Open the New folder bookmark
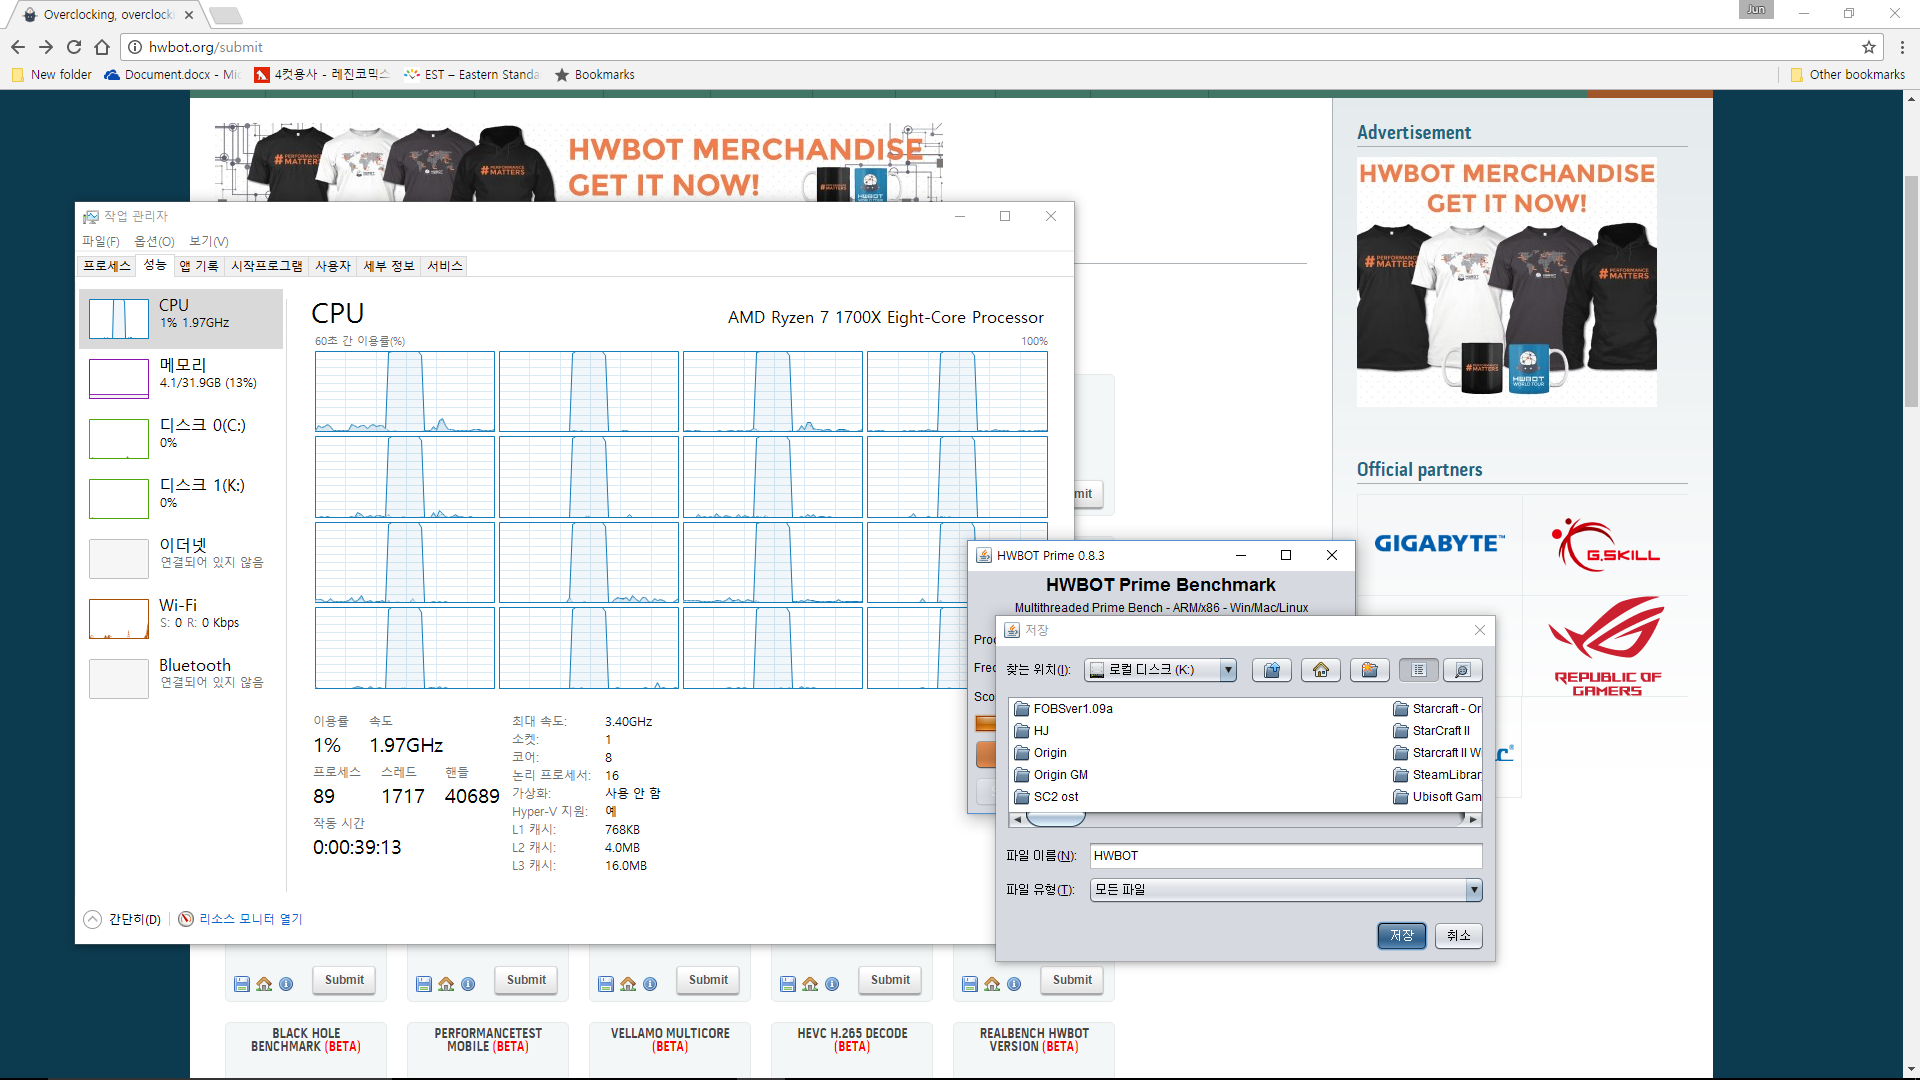The width and height of the screenshot is (1920, 1080). 52,75
